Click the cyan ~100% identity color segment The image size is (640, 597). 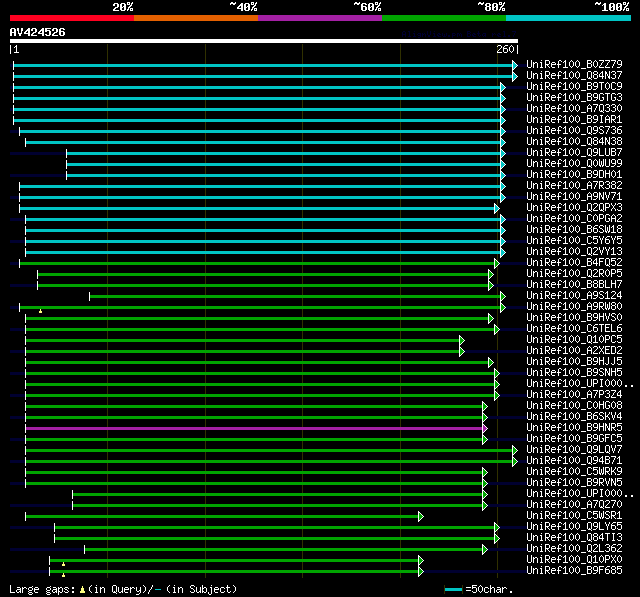(x=569, y=18)
